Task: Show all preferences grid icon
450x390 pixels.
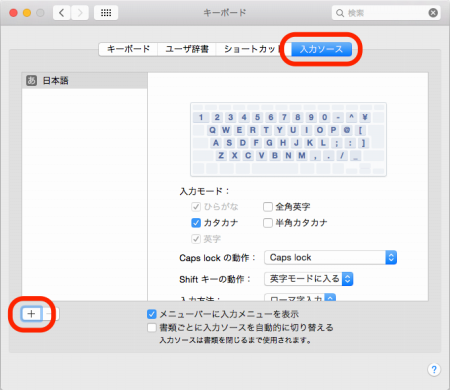Action: click(x=106, y=13)
